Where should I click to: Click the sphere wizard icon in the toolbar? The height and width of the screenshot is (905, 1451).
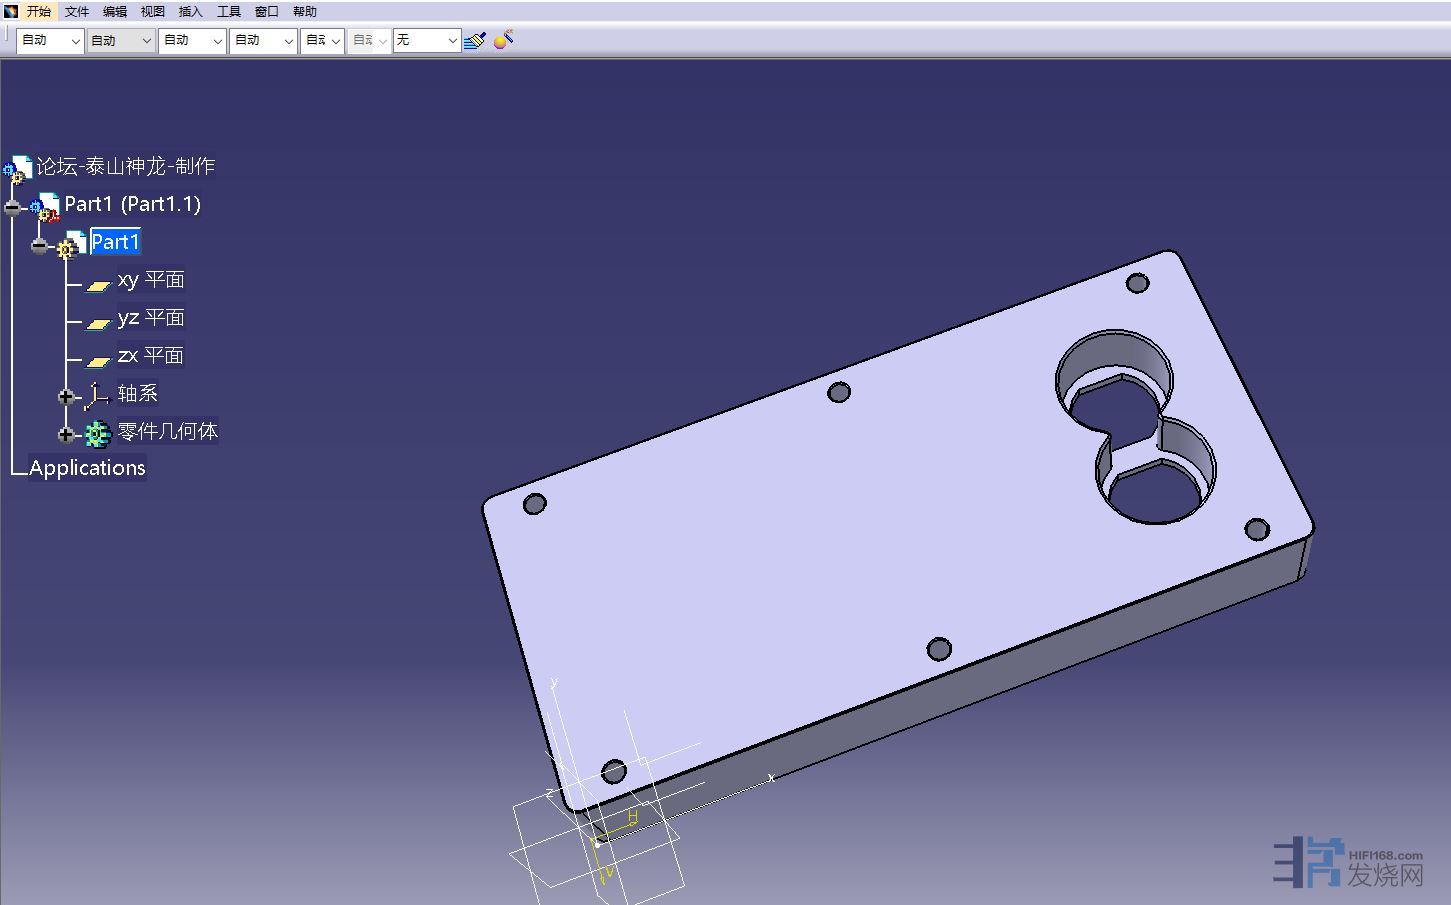click(503, 40)
